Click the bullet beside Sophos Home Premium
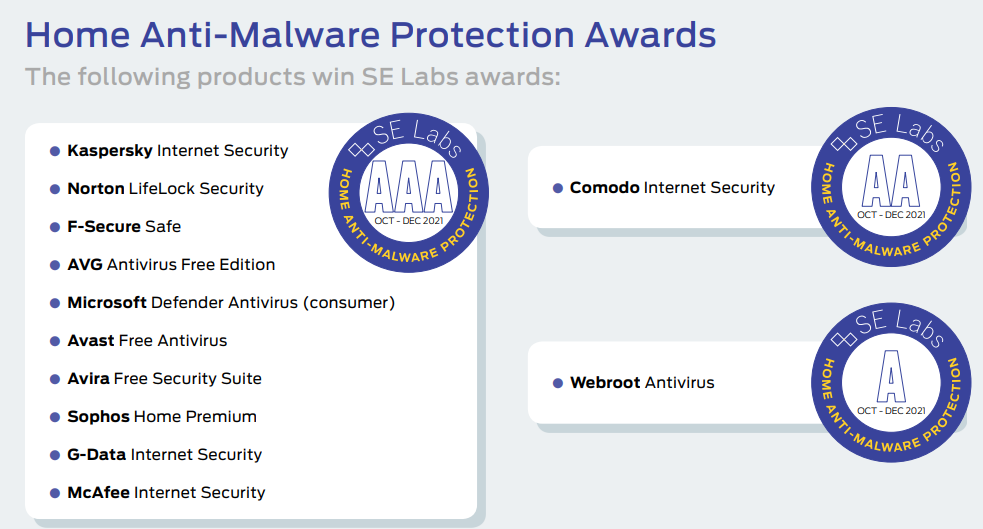 (x=55, y=417)
